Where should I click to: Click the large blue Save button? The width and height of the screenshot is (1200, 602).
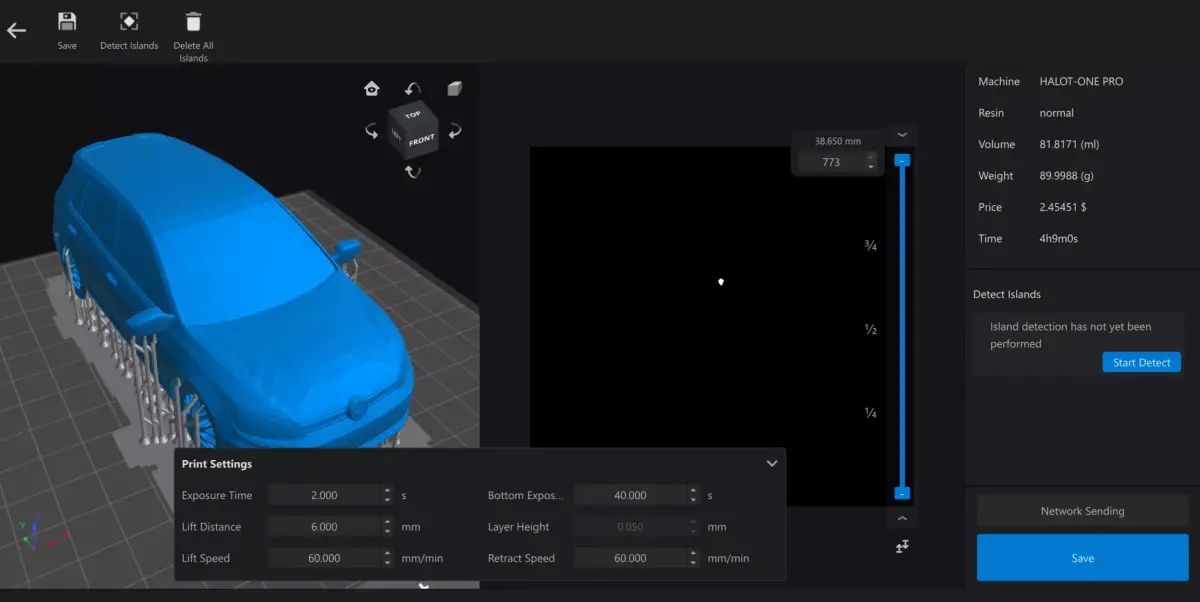coord(1082,558)
